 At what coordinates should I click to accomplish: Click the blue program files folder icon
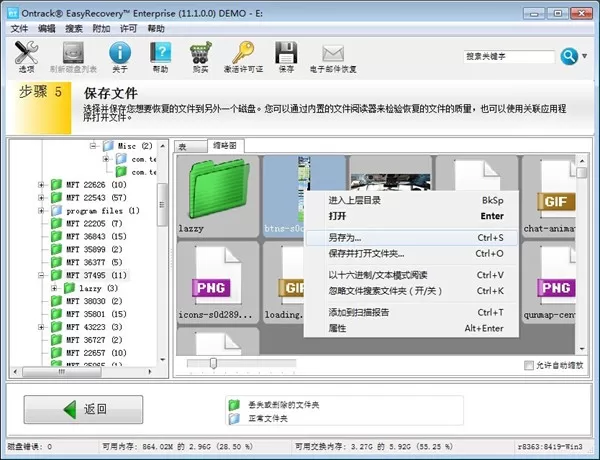pyautogui.click(x=57, y=210)
